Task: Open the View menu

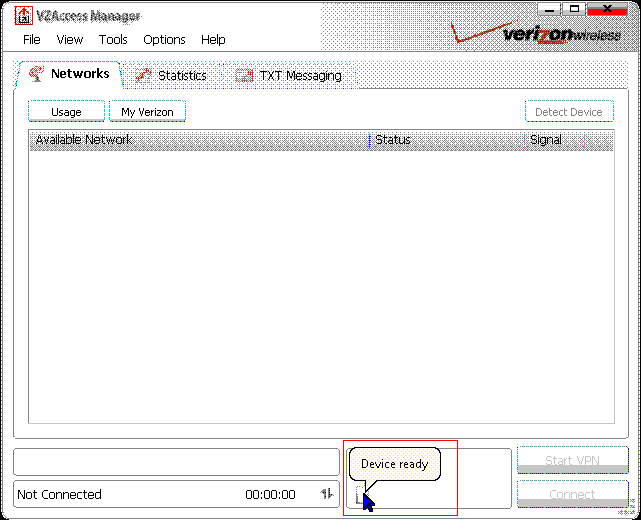Action: (x=69, y=40)
